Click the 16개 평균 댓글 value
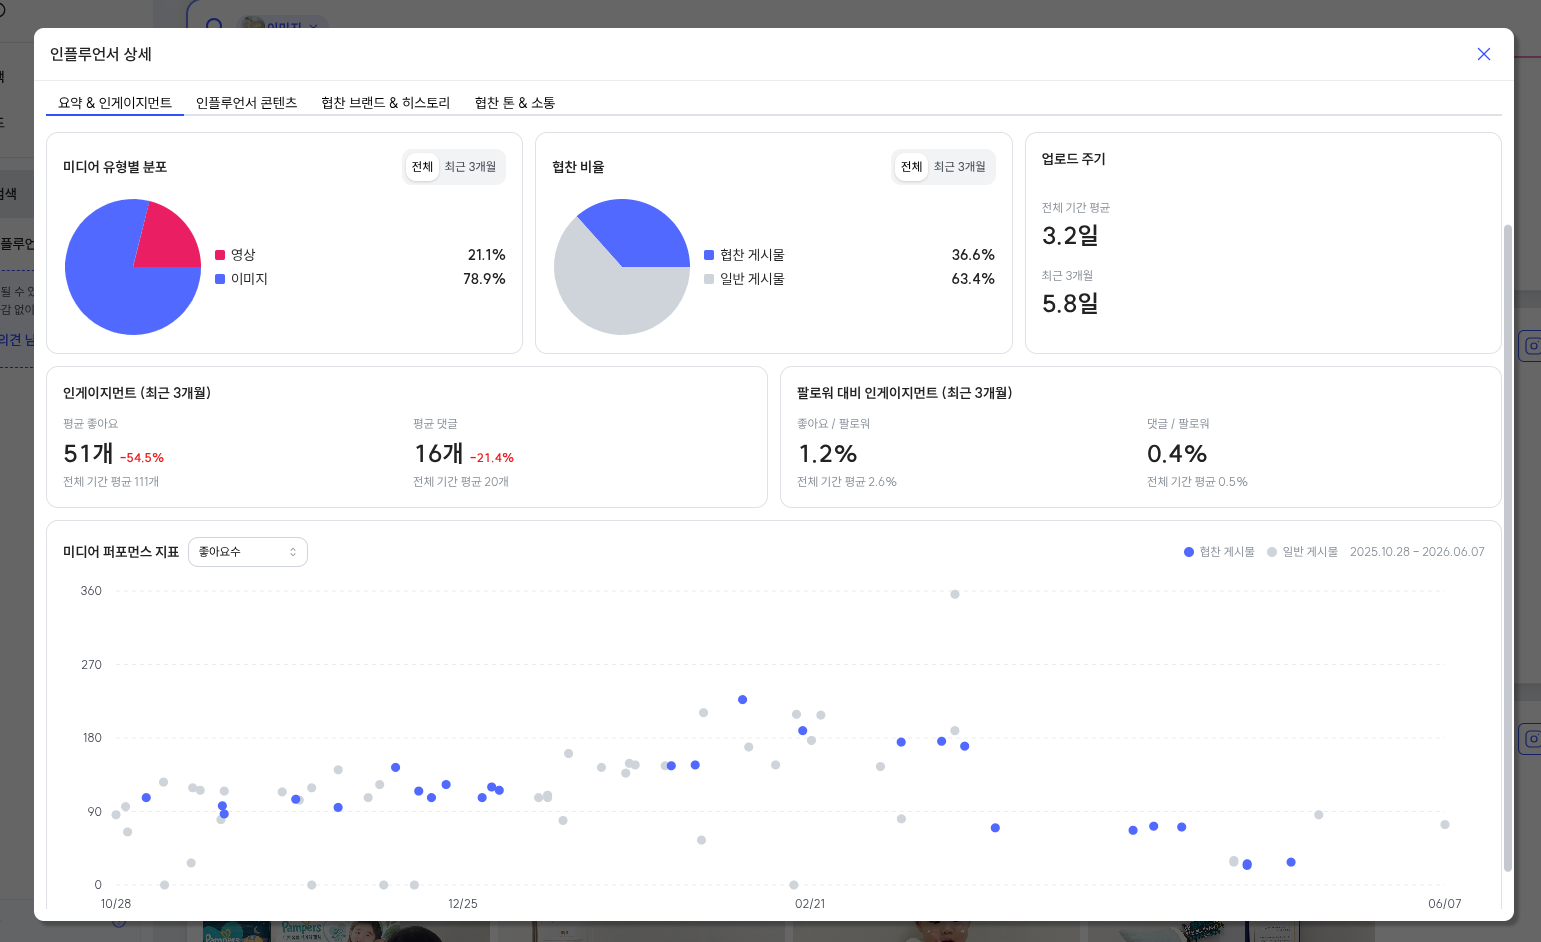The image size is (1541, 942). (x=439, y=454)
